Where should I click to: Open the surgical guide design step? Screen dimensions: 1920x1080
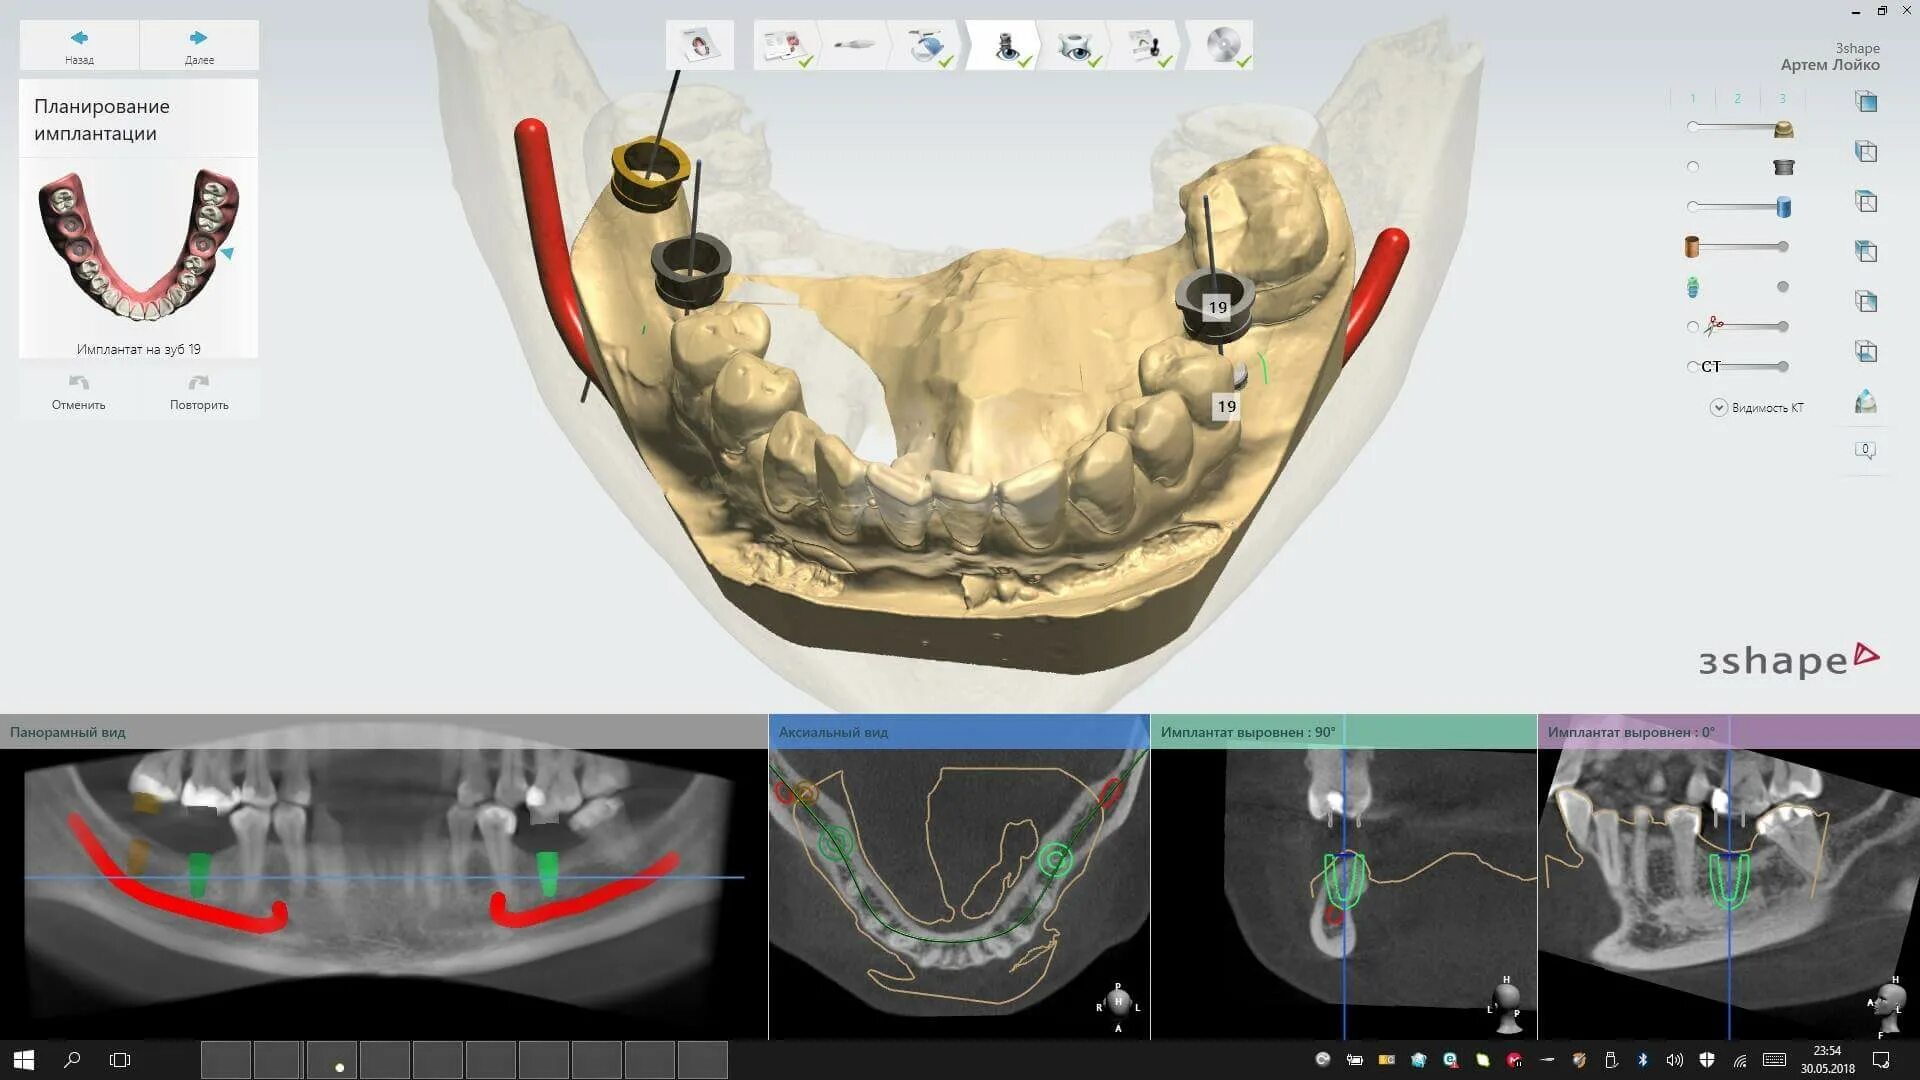click(1074, 45)
